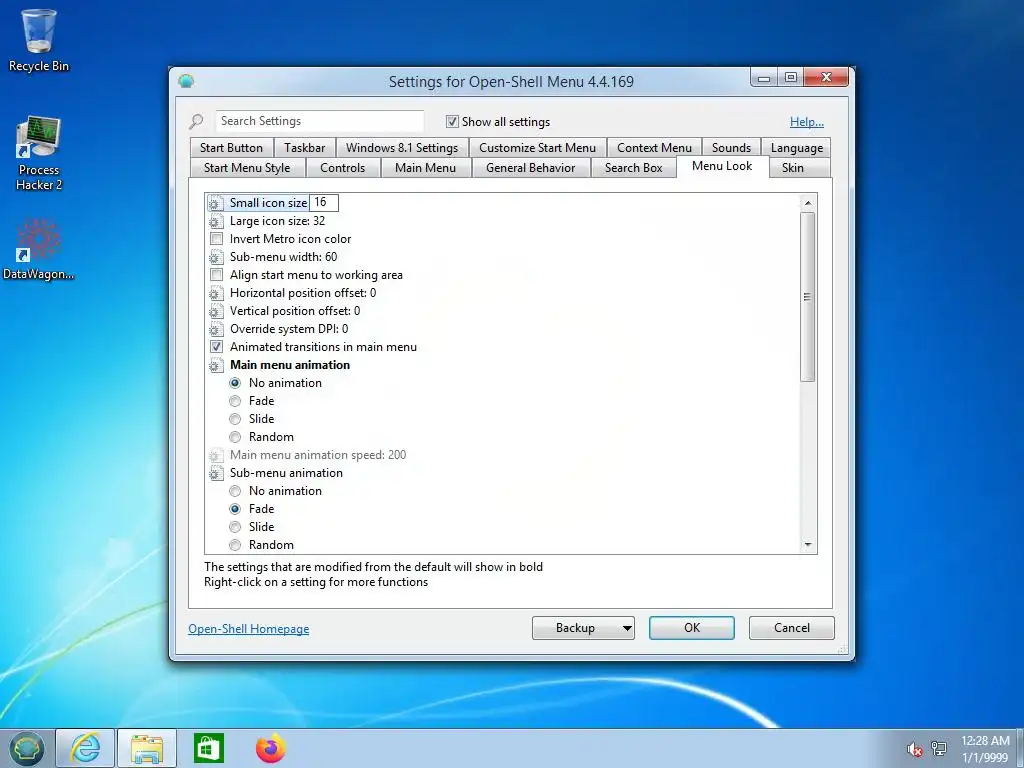
Task: Open the Windows 8.1 Settings tab
Action: coord(402,148)
